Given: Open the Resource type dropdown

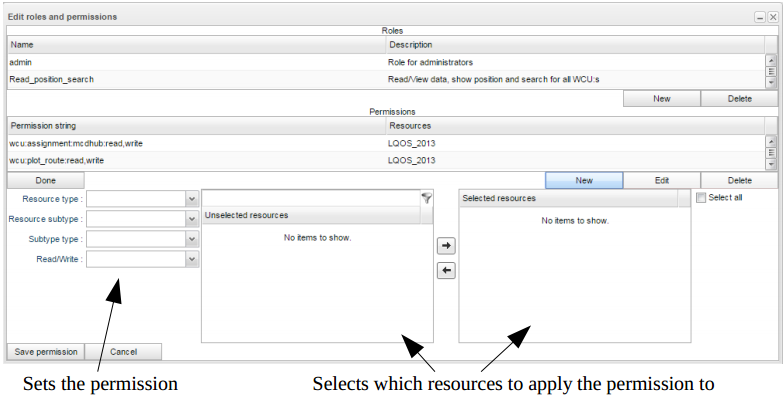Looking at the screenshot, I should pyautogui.click(x=192, y=199).
